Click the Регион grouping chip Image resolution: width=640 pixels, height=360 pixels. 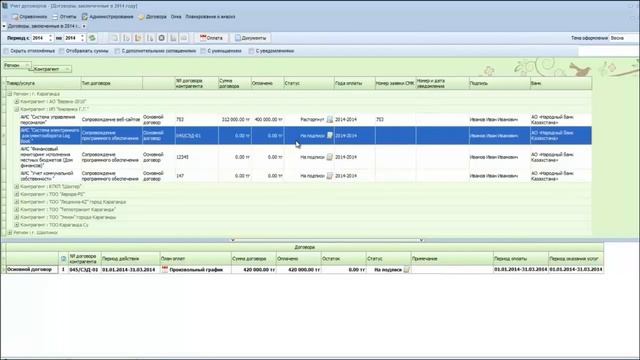(17, 65)
